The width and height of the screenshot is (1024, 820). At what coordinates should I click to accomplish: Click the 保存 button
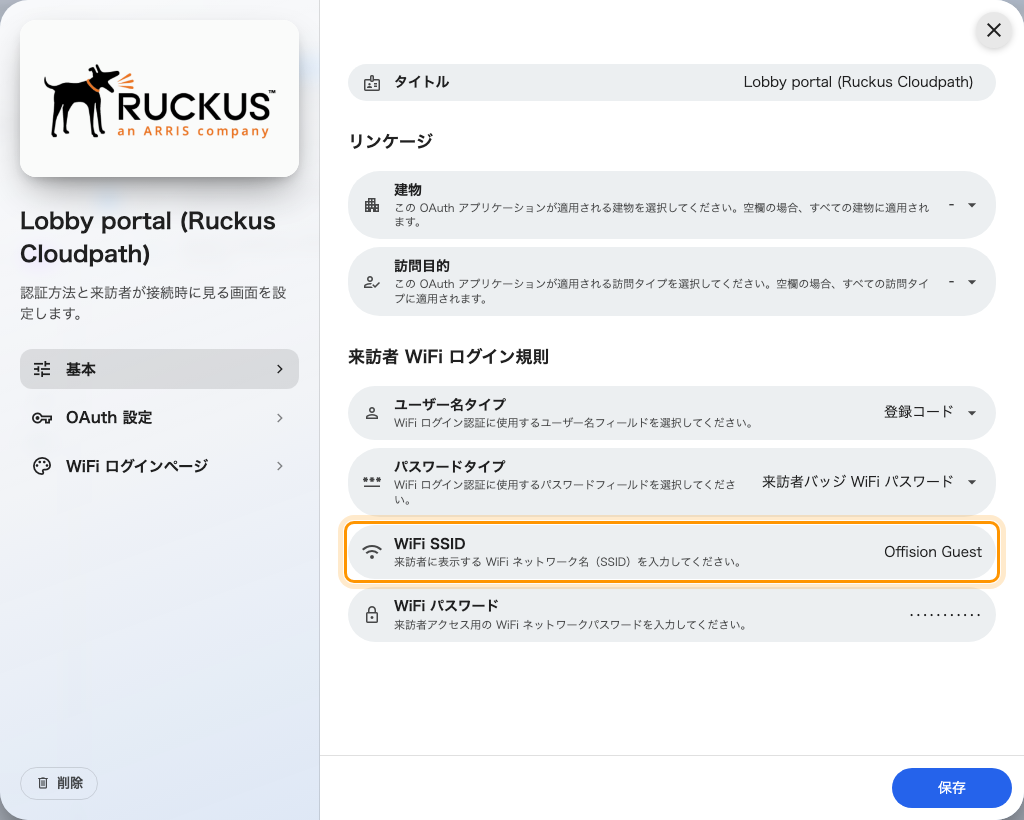pos(952,788)
